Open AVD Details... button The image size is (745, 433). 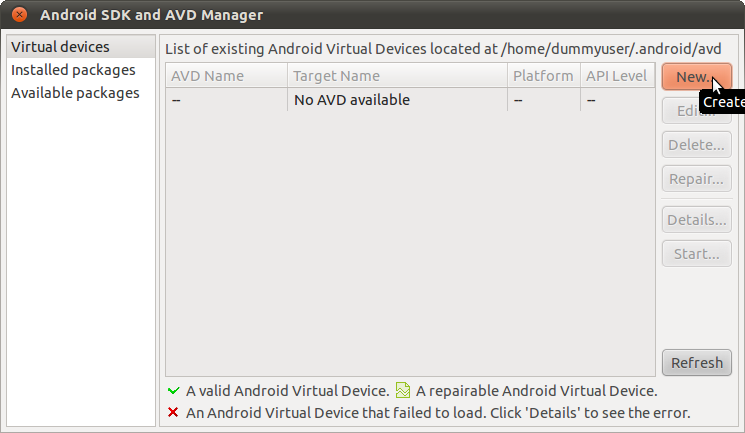click(697, 220)
